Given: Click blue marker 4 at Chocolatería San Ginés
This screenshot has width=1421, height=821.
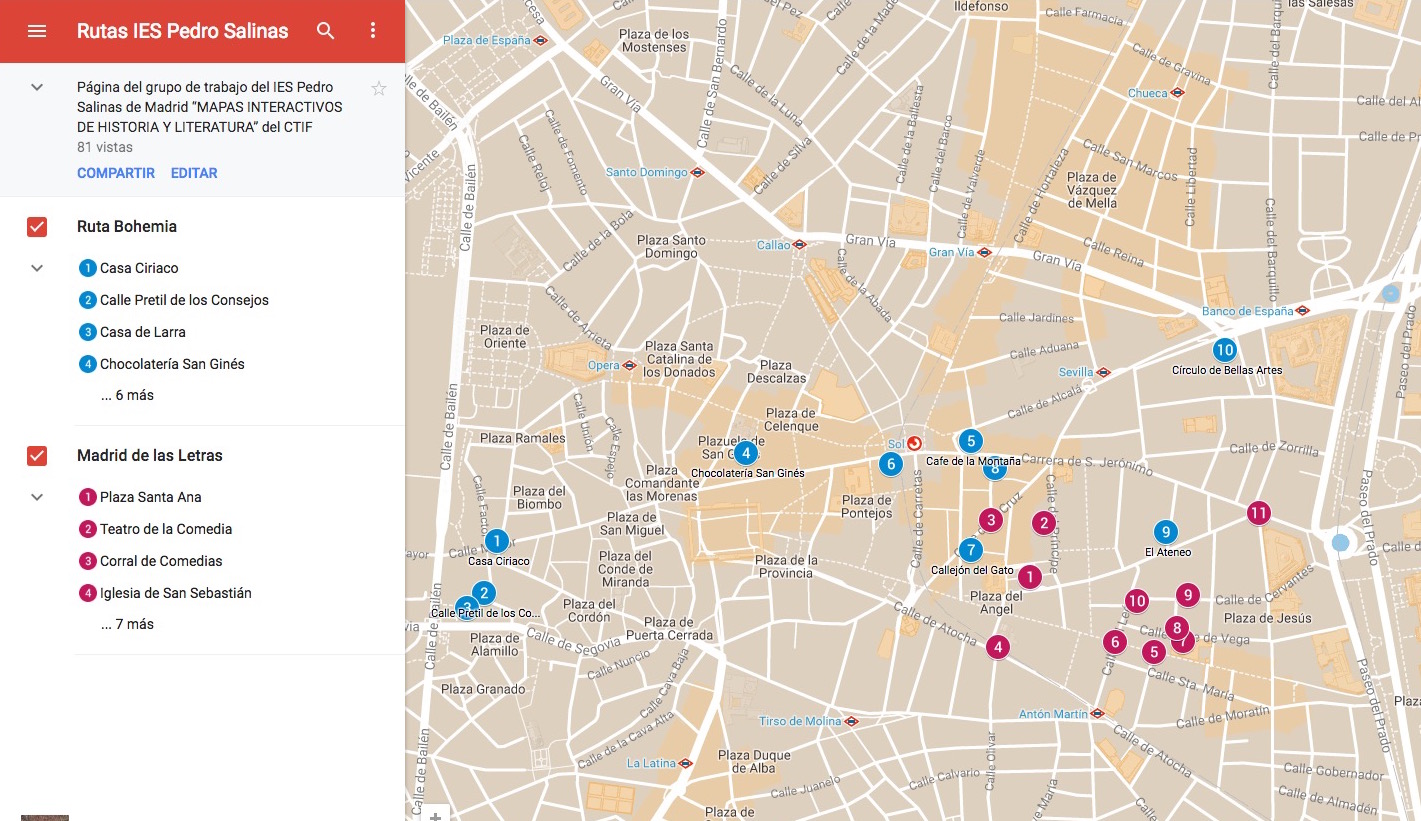Looking at the screenshot, I should (x=745, y=452).
